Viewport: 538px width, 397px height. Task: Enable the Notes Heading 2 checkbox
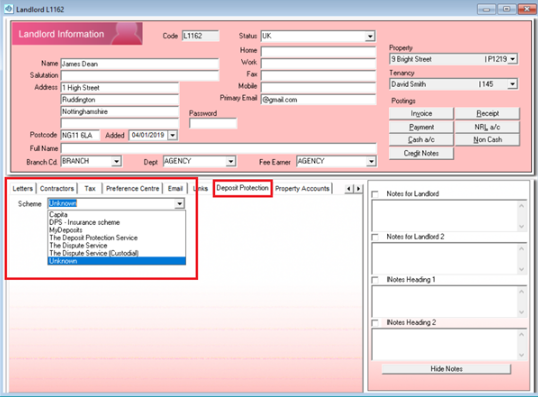tap(375, 323)
